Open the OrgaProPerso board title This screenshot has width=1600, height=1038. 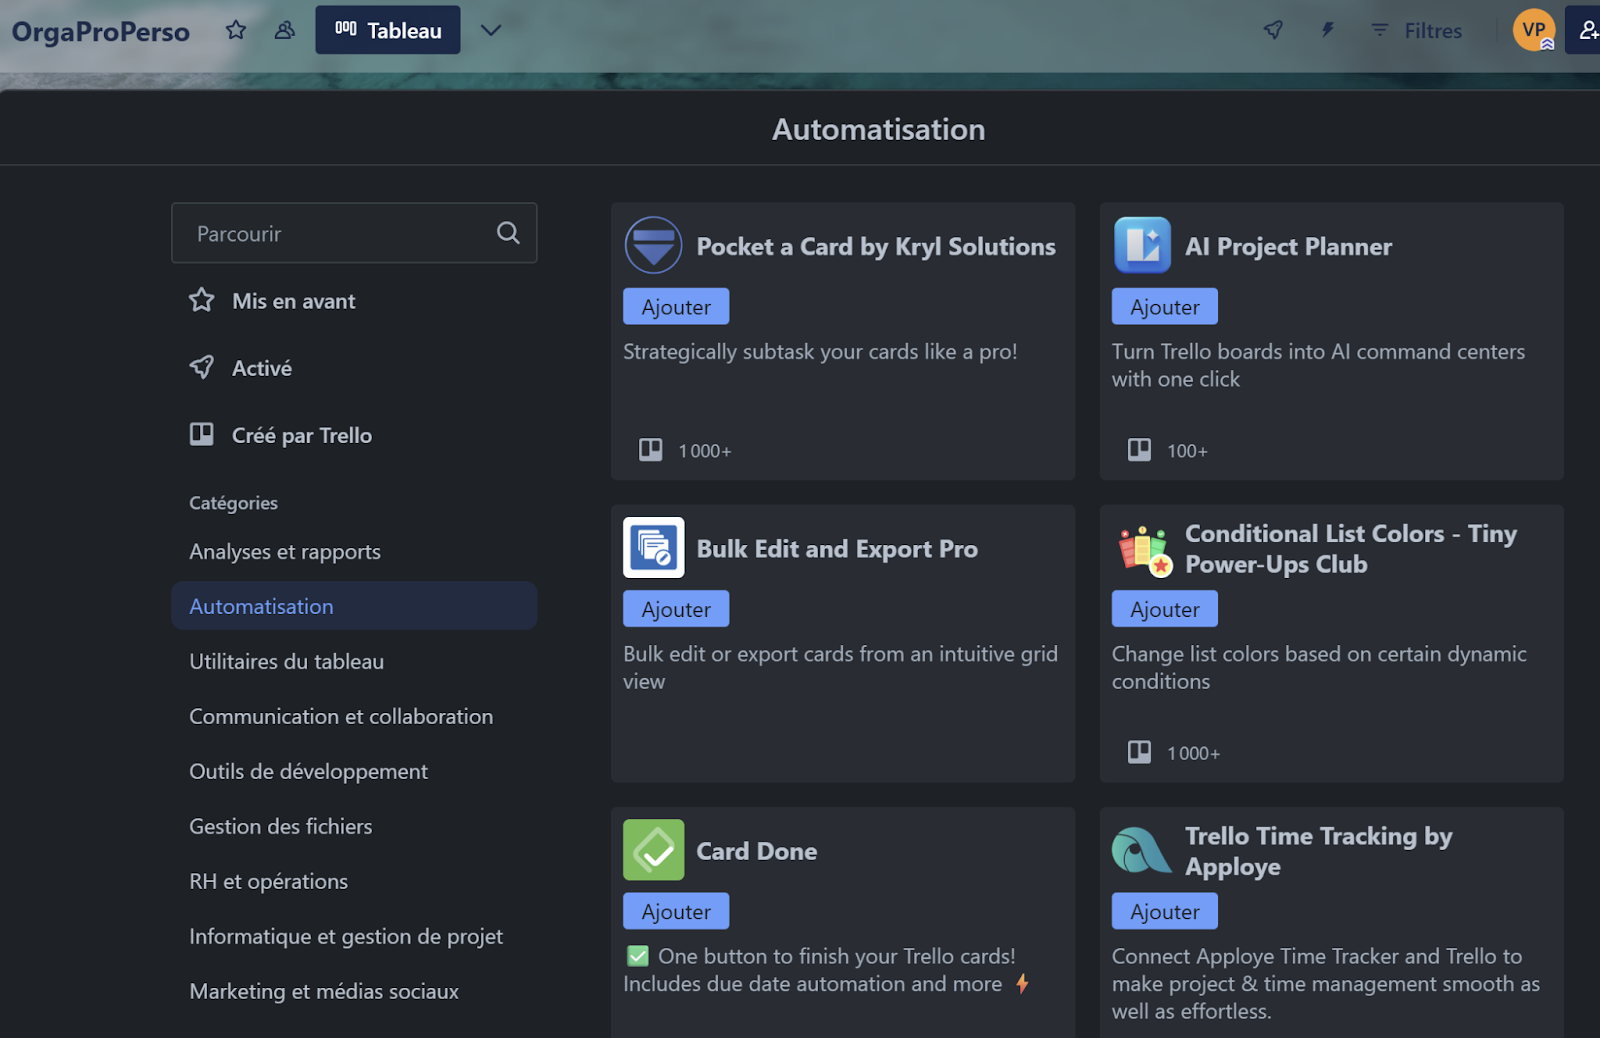point(101,32)
